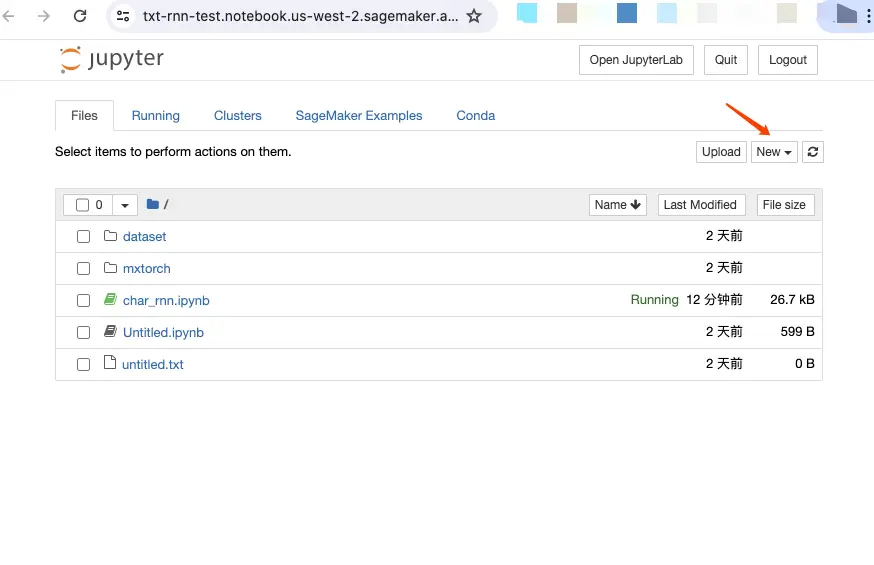Switch to the Running tab
Viewport: 874px width, 565px height.
[x=156, y=116]
